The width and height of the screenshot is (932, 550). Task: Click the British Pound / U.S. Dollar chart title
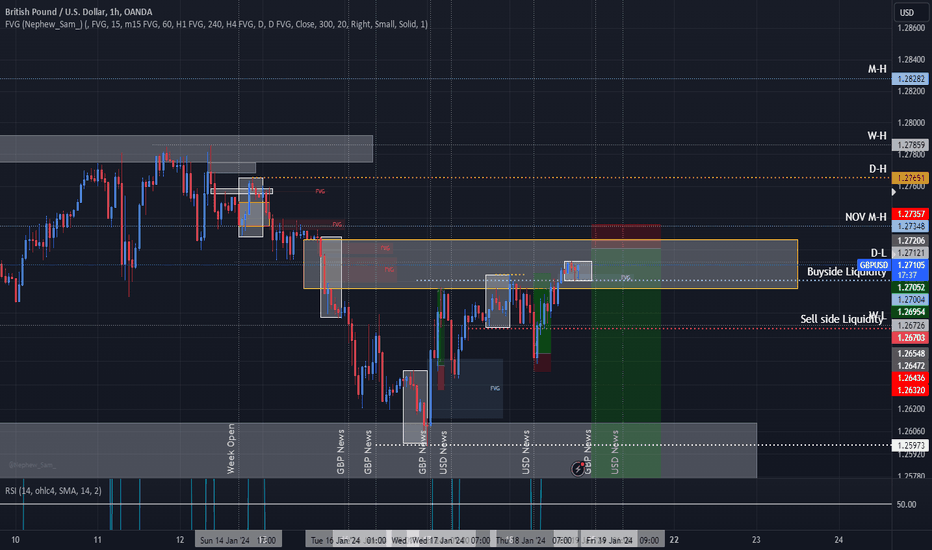(78, 11)
